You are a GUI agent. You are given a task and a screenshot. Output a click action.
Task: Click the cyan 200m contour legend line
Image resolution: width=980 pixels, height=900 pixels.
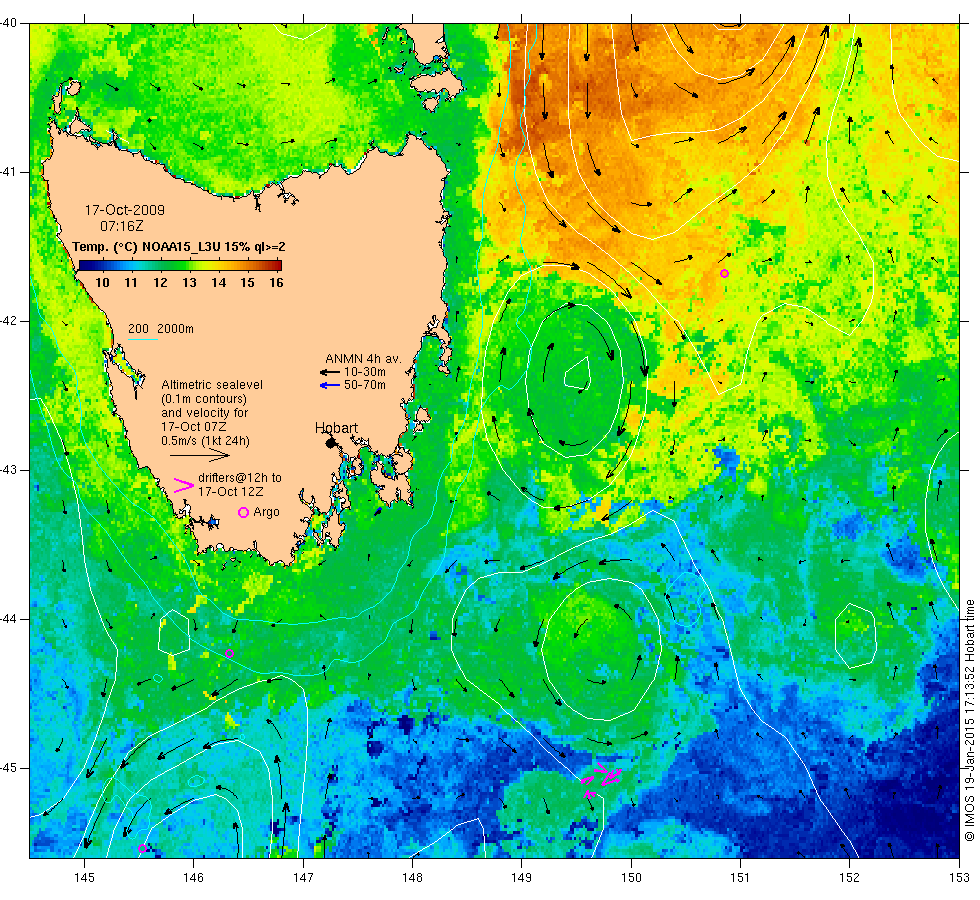click(x=142, y=339)
